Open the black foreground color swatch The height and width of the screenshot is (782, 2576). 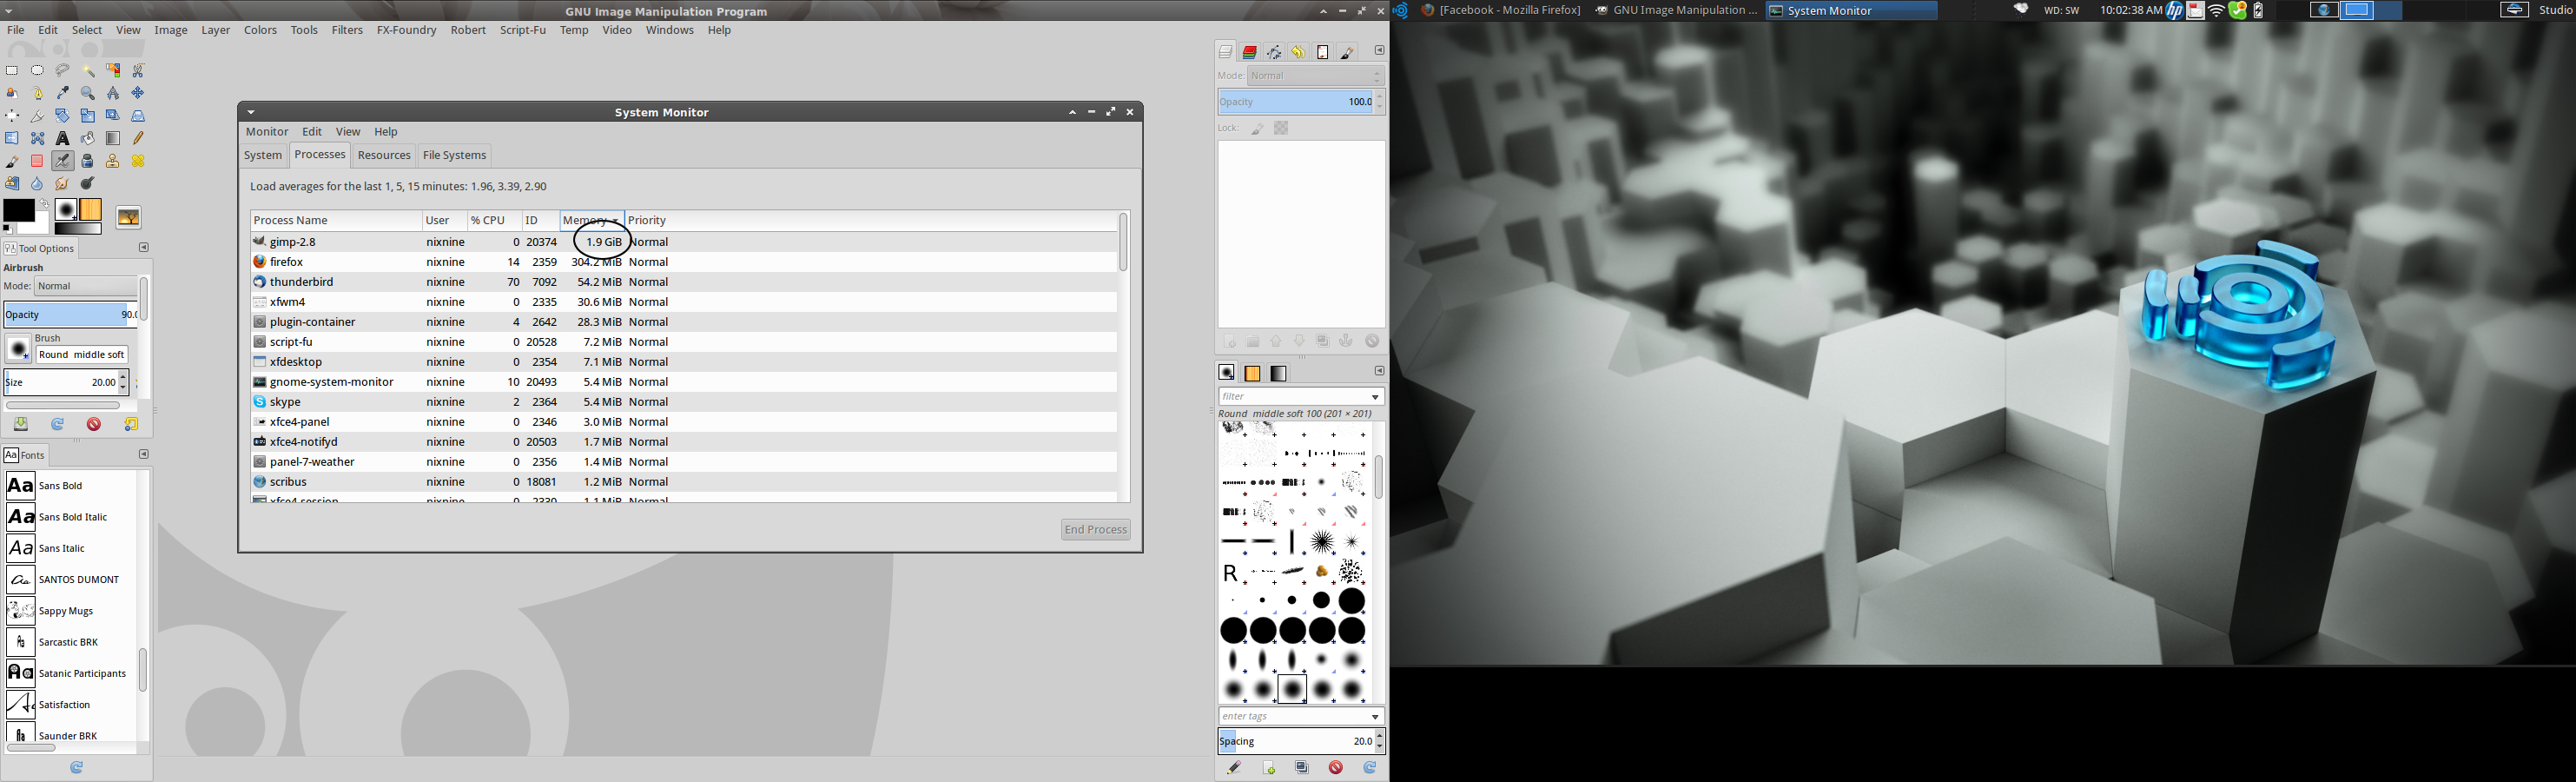19,210
